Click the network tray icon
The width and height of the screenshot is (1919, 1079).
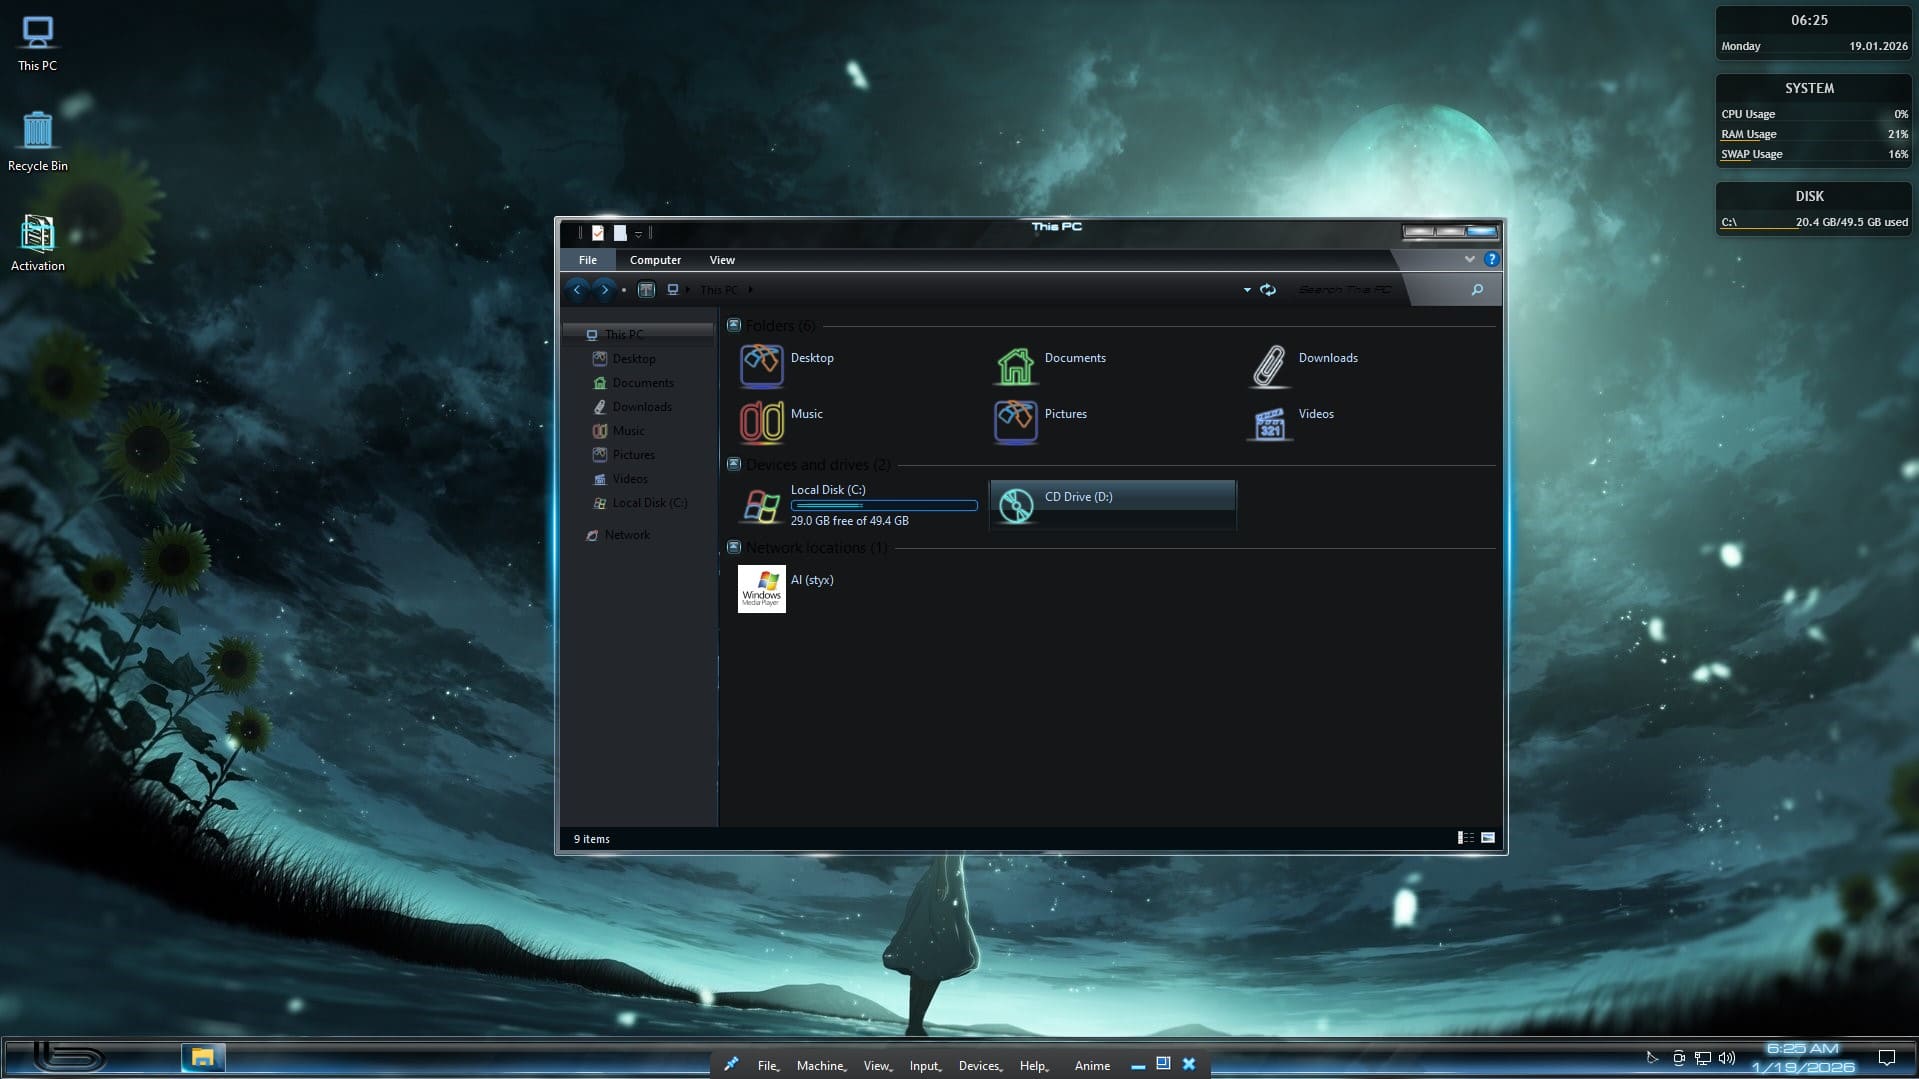[1702, 1058]
